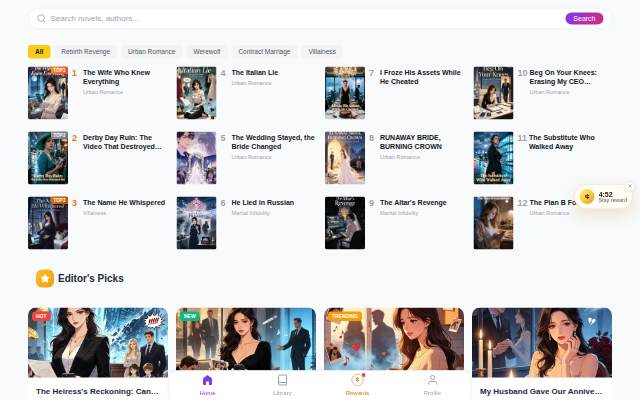Open the Rewards coin icon in the bottom navigation
Image resolution: width=640 pixels, height=400 pixels.
pyautogui.click(x=357, y=380)
